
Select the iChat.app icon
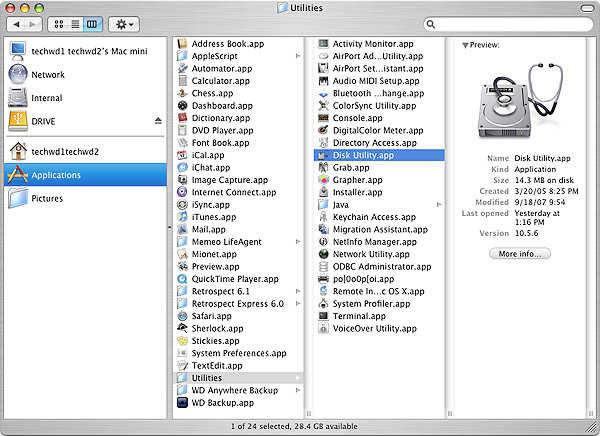click(x=182, y=167)
